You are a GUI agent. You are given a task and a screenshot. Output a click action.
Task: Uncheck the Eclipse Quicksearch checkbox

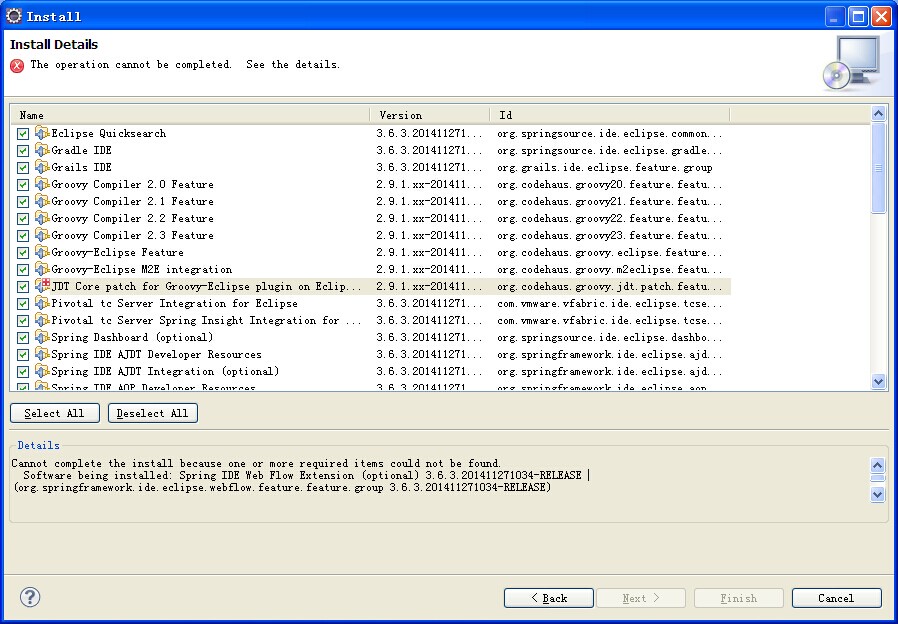pos(23,134)
